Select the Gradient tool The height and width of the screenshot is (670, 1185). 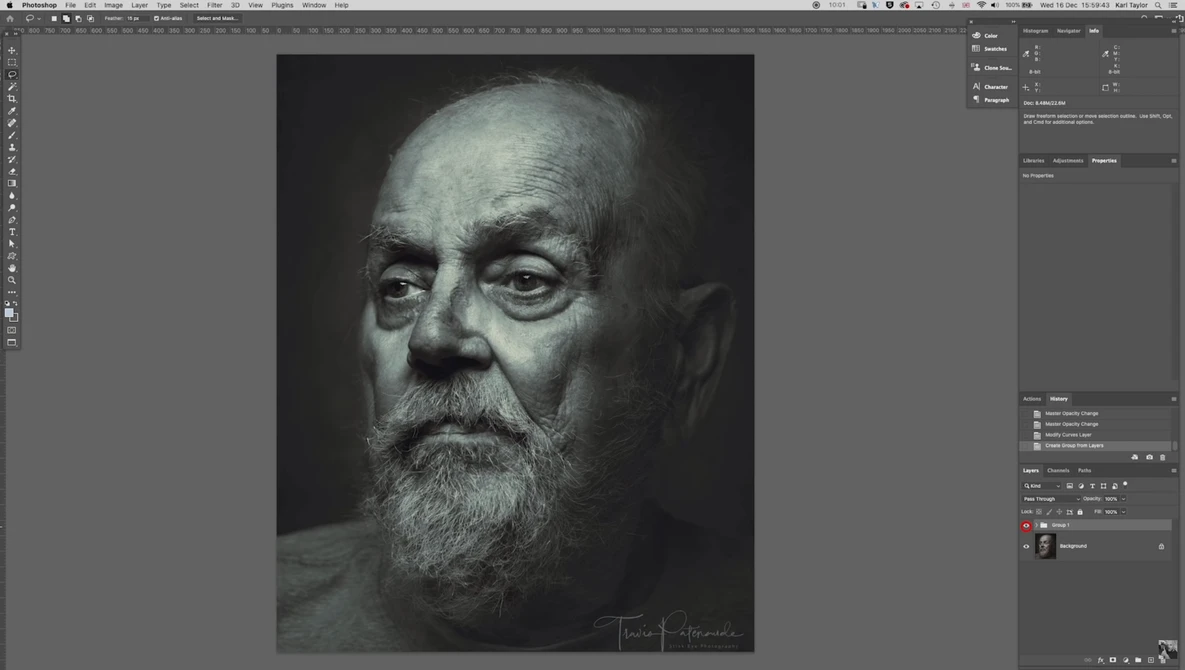pyautogui.click(x=12, y=184)
